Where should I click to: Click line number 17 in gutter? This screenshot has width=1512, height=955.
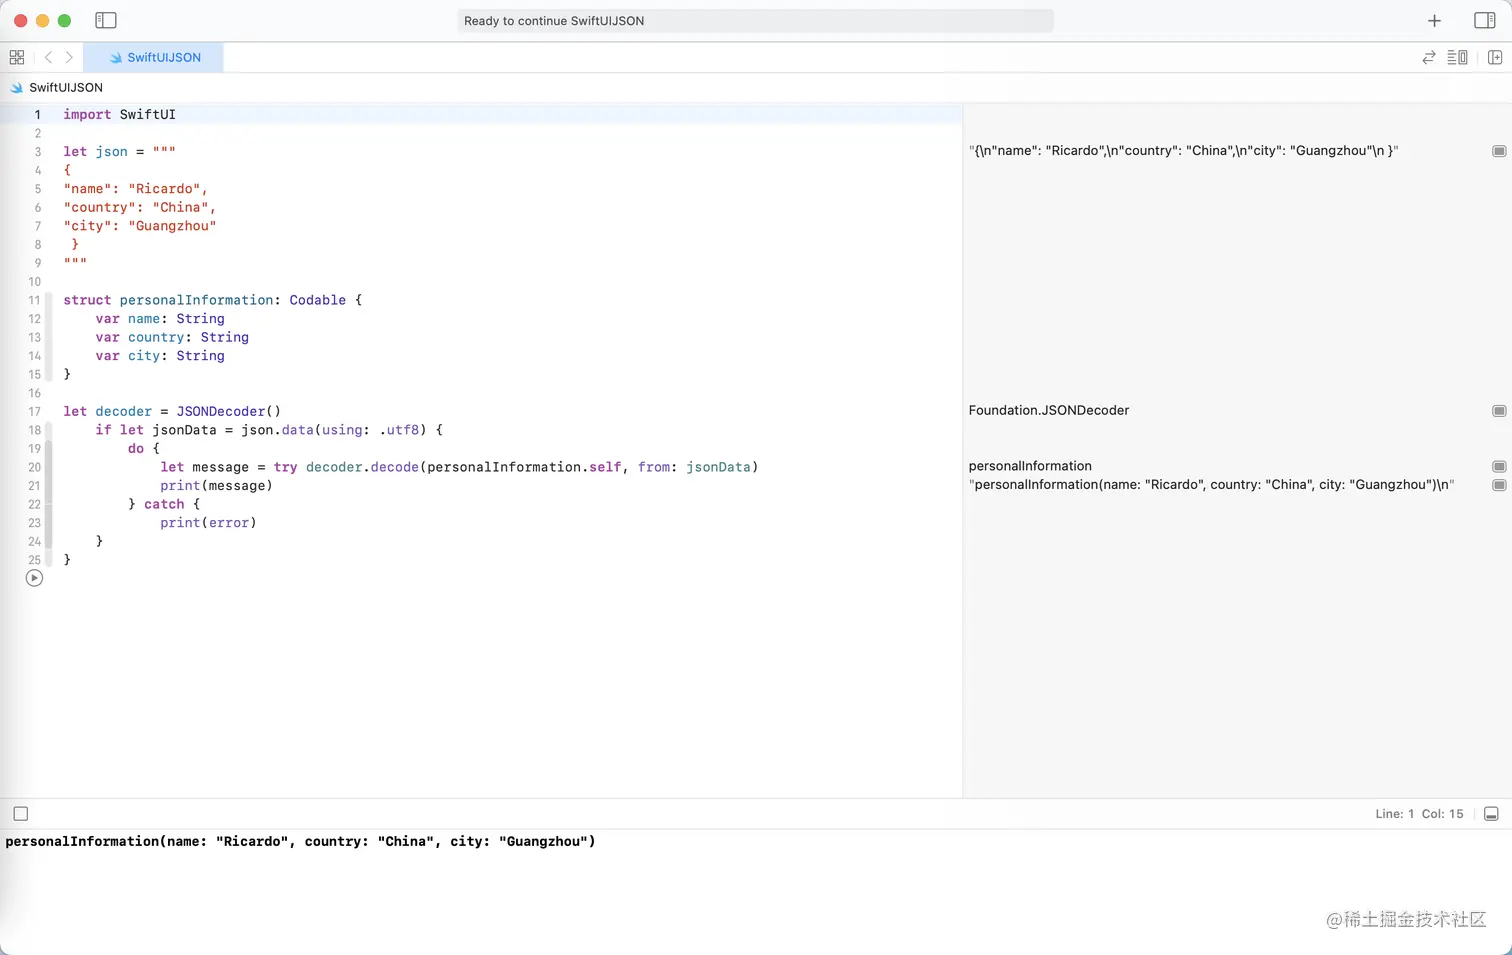(34, 411)
